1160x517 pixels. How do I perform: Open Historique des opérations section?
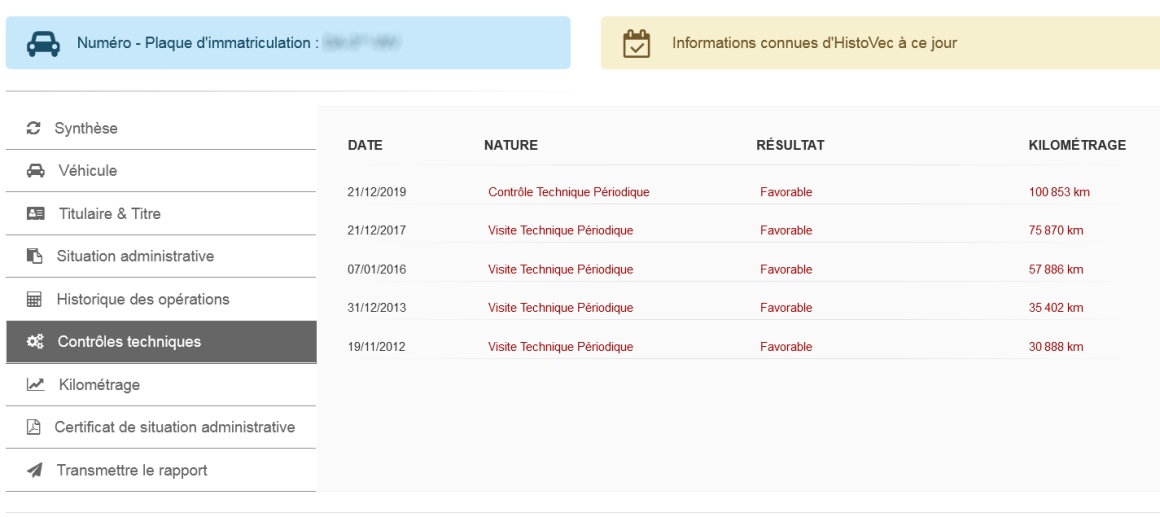click(x=161, y=300)
